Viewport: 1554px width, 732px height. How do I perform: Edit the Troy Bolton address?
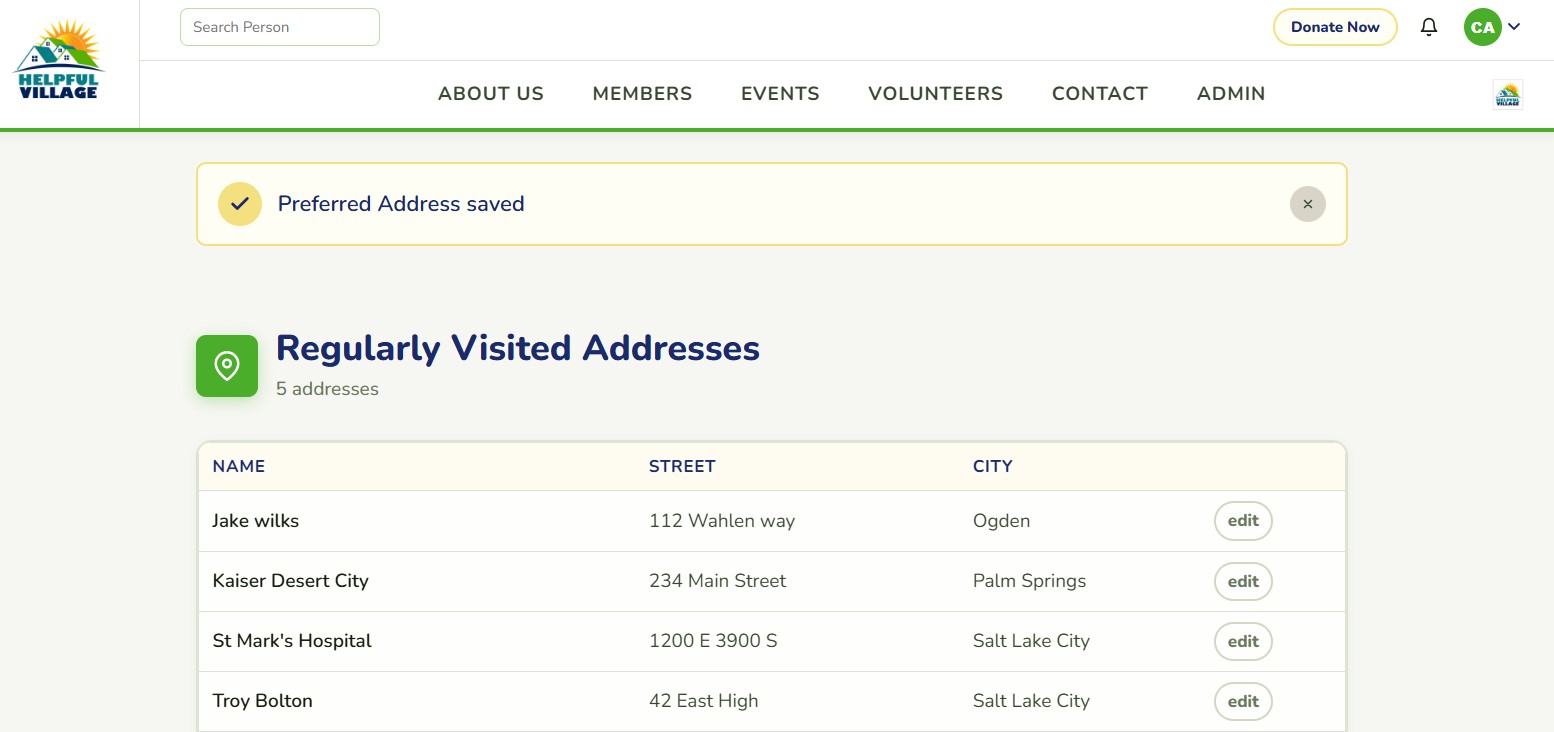tap(1243, 701)
